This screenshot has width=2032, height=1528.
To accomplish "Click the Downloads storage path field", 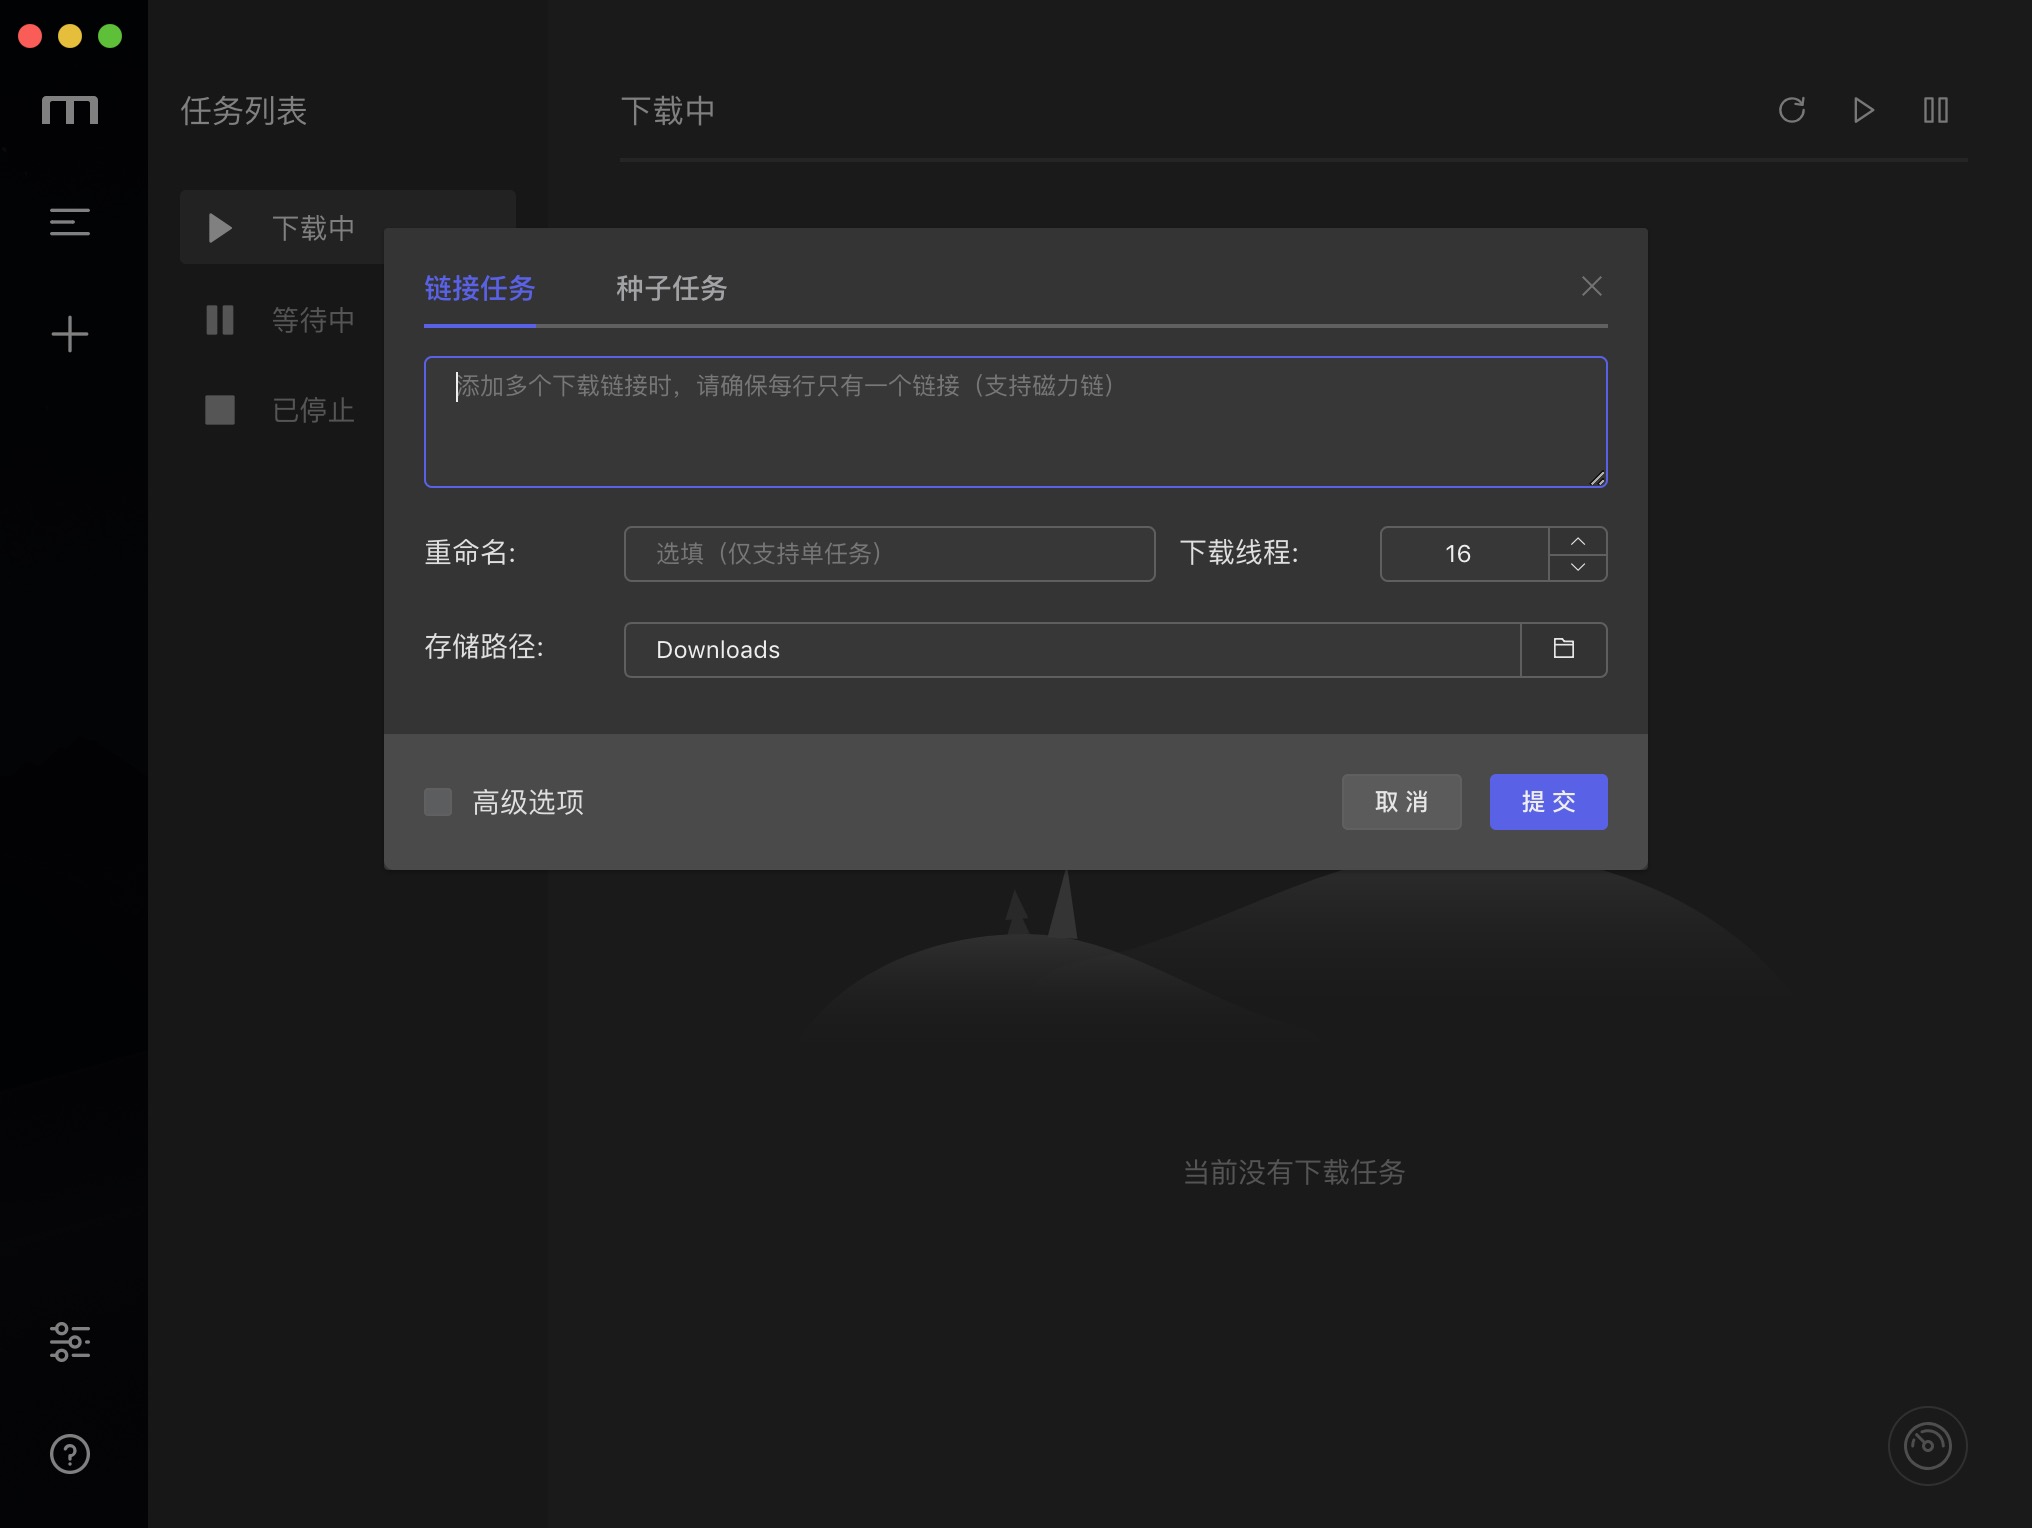I will 1072,650.
